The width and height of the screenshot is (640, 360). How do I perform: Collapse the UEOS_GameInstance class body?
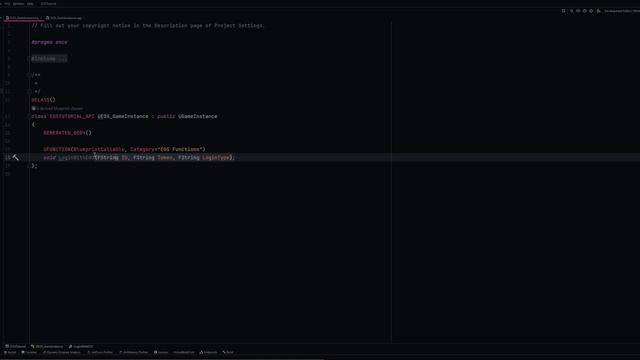coord(29,116)
